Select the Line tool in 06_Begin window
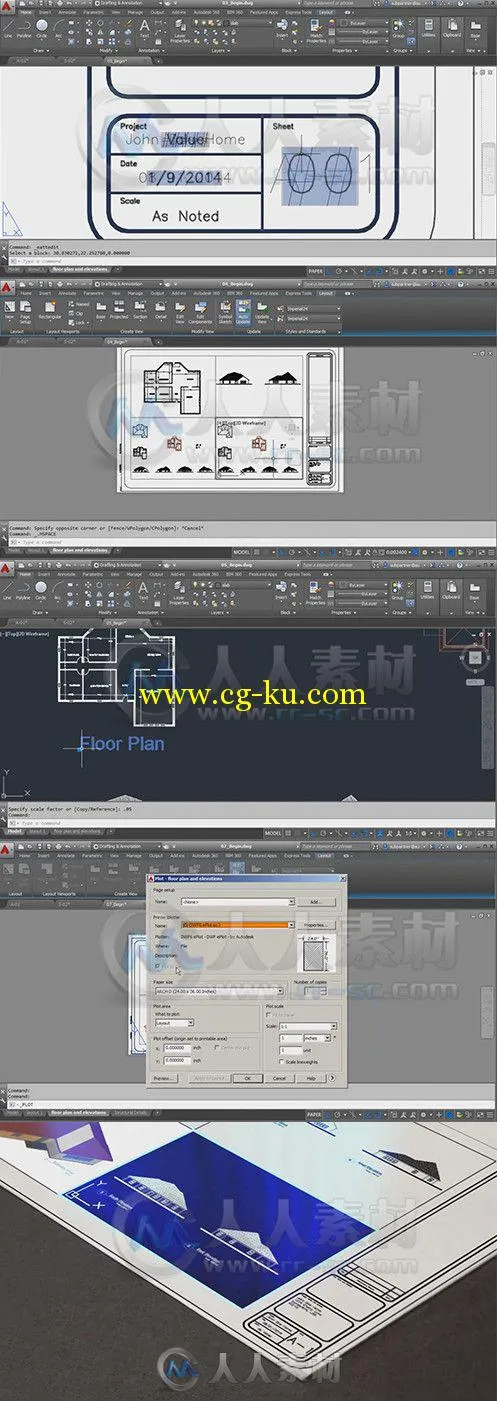The width and height of the screenshot is (497, 1401). pyautogui.click(x=8, y=591)
